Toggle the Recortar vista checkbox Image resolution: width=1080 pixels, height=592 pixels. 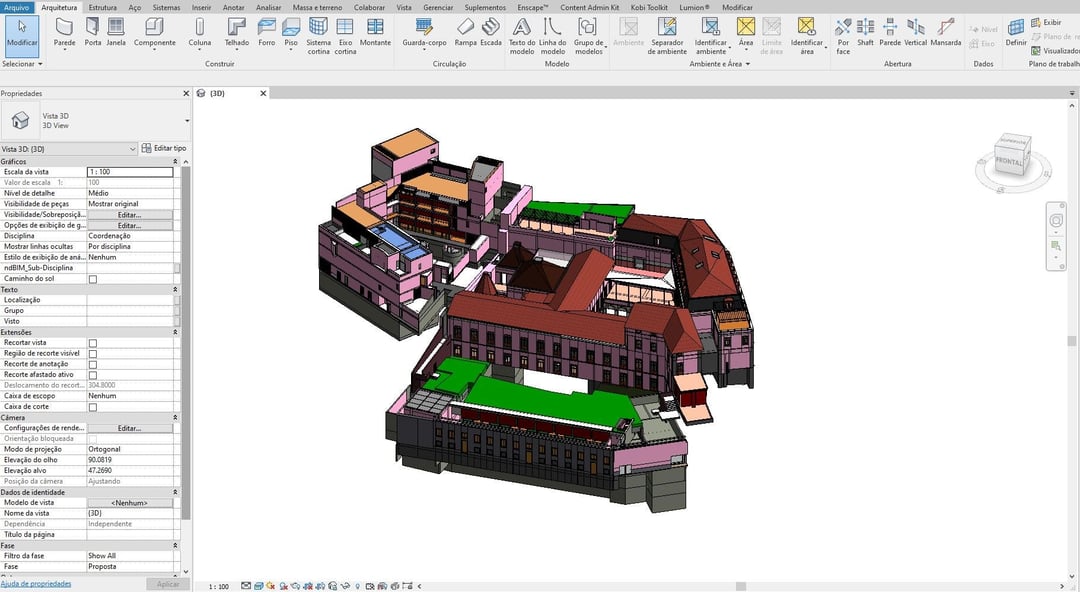(x=93, y=343)
